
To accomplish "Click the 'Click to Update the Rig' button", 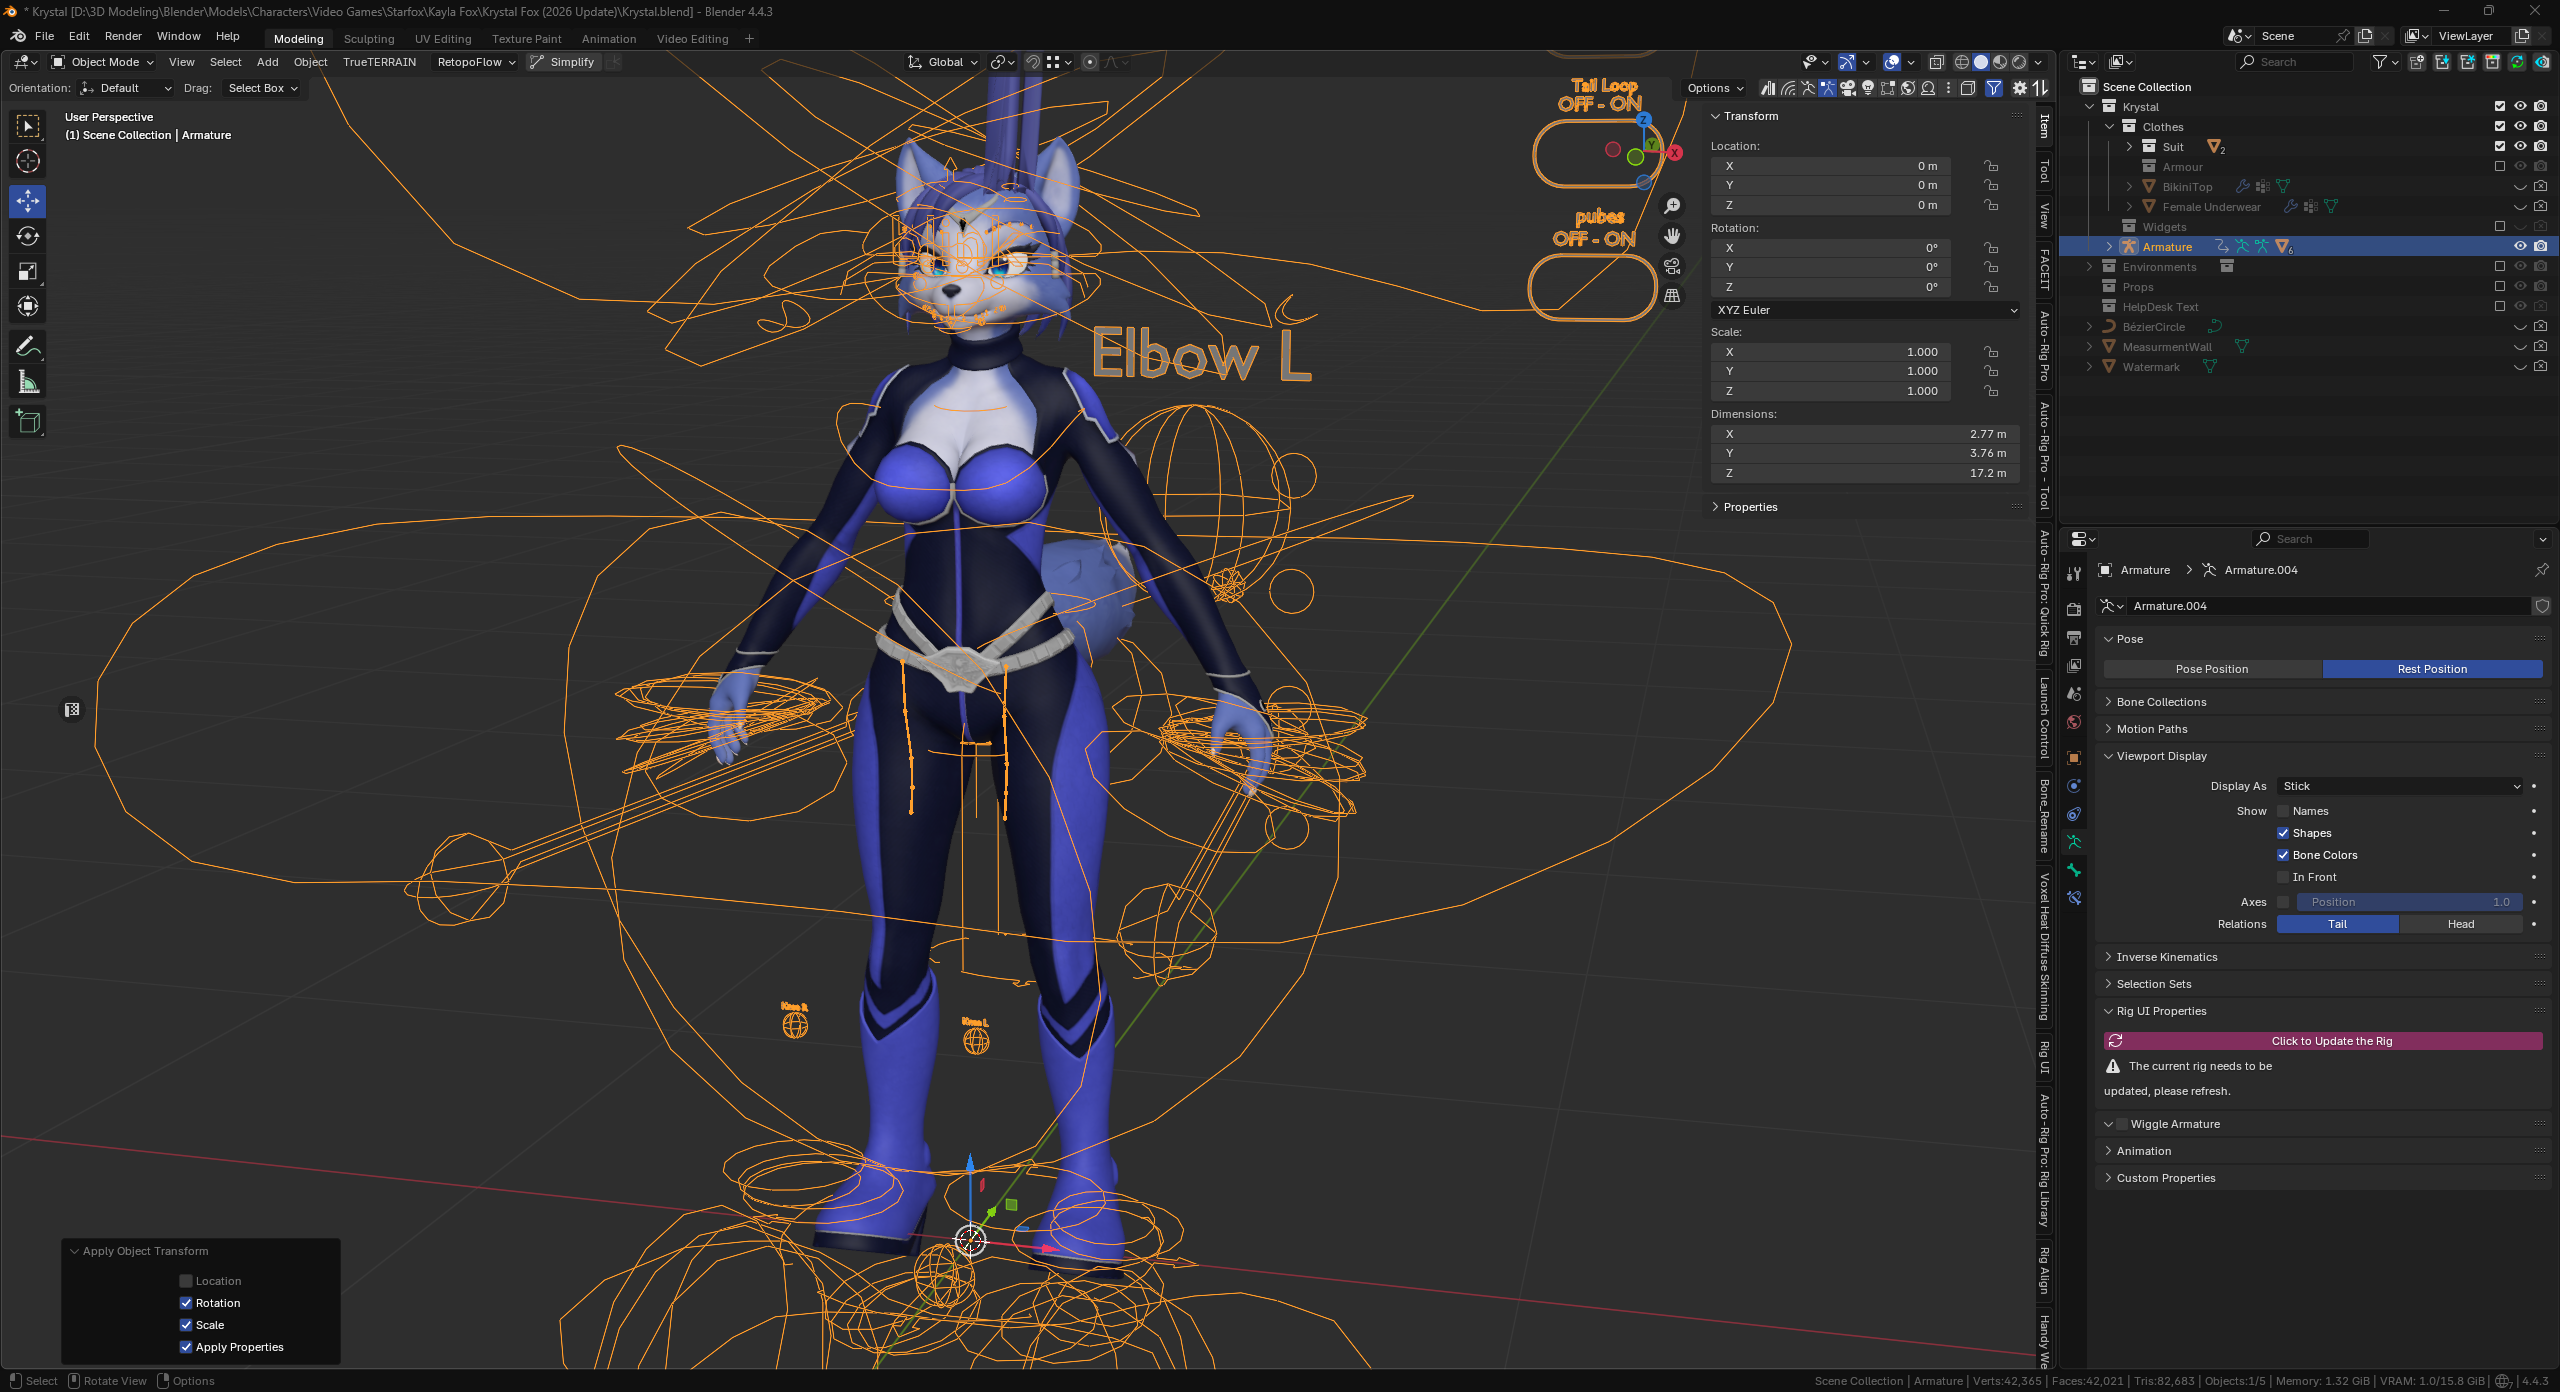I will pyautogui.click(x=2323, y=1041).
